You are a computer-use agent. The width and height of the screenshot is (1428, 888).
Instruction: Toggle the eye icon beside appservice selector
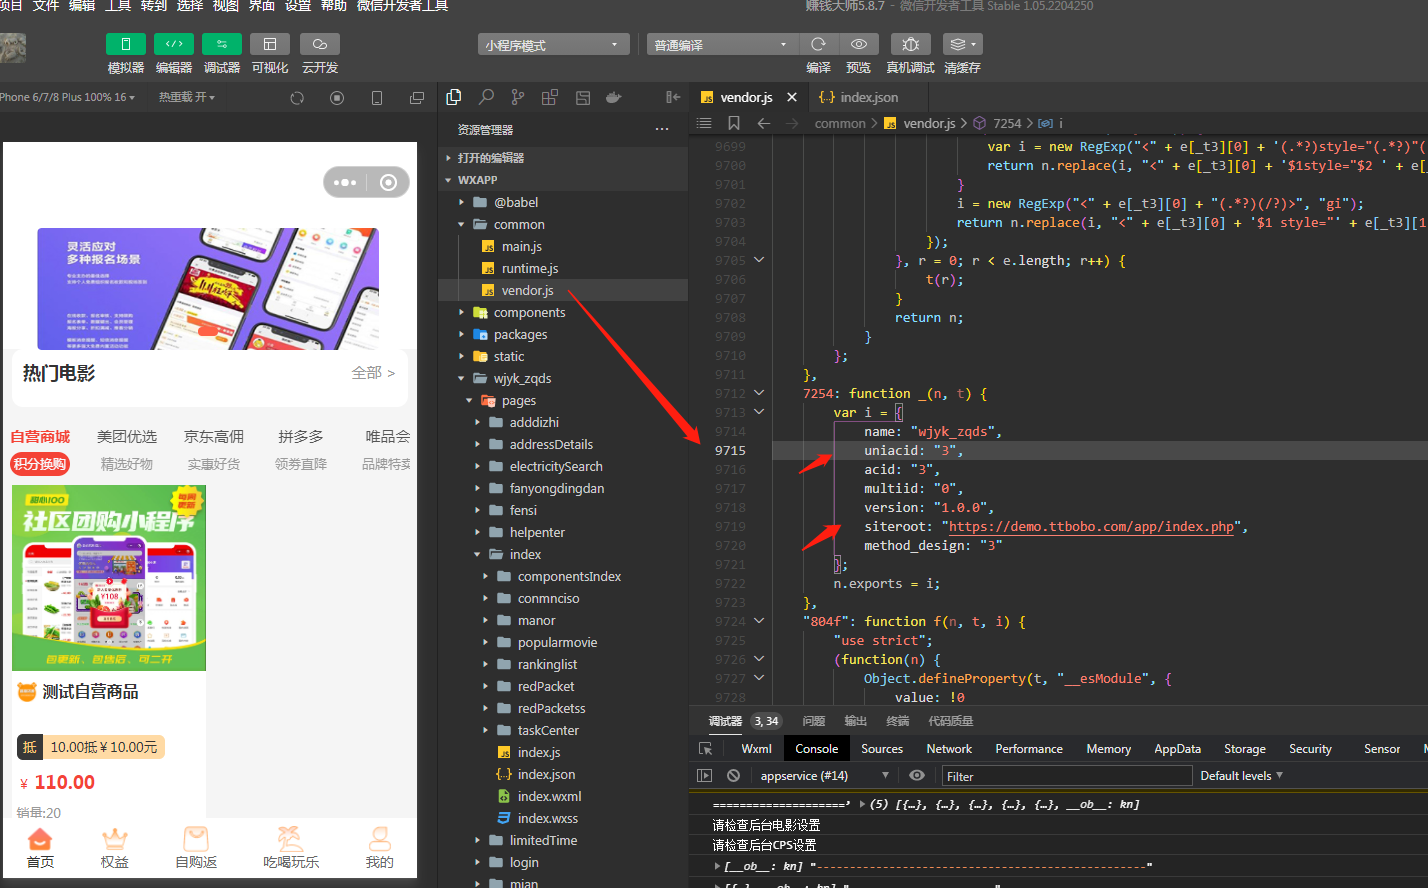pos(917,775)
